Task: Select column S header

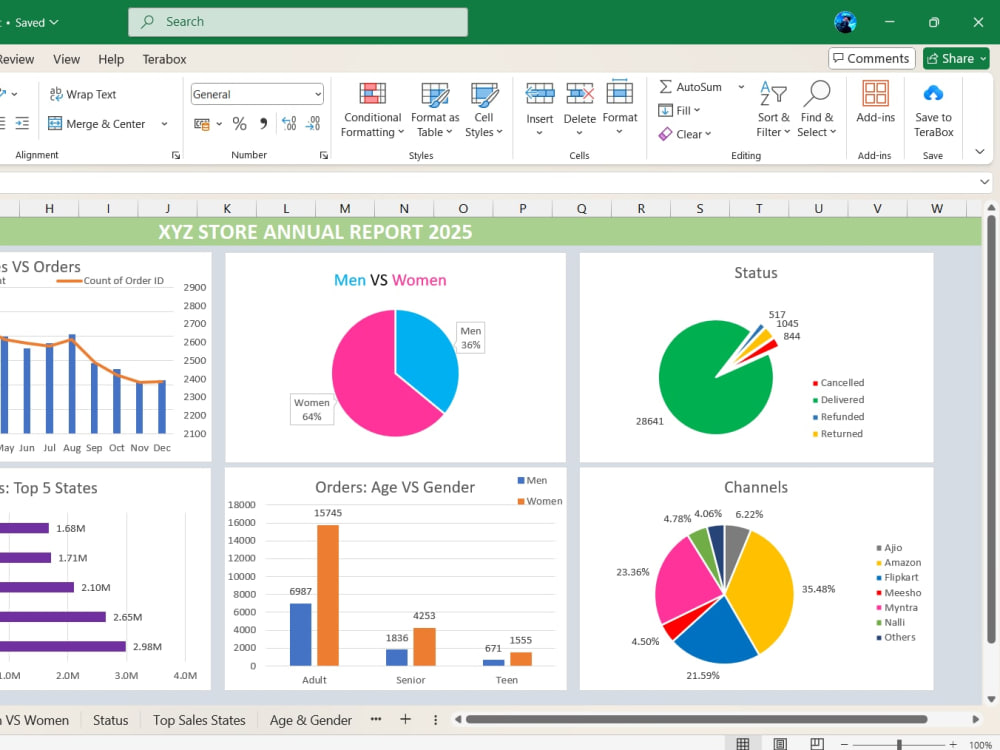Action: [x=700, y=209]
